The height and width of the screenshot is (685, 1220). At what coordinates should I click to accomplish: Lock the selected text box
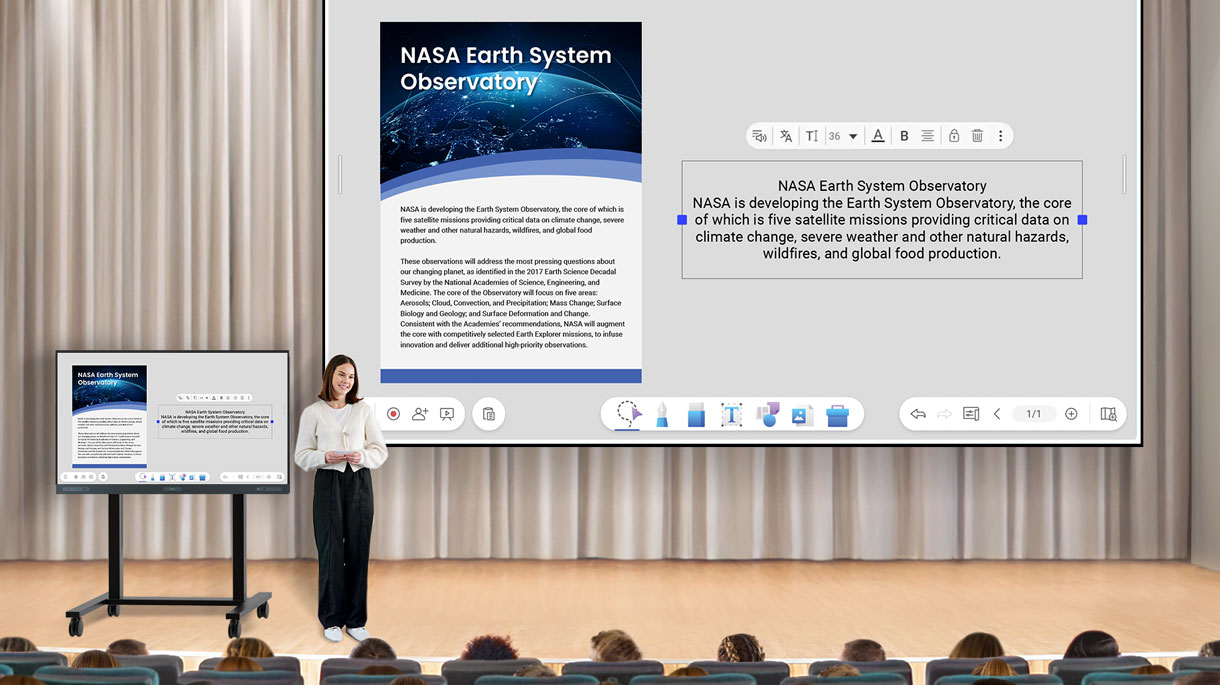tap(954, 136)
